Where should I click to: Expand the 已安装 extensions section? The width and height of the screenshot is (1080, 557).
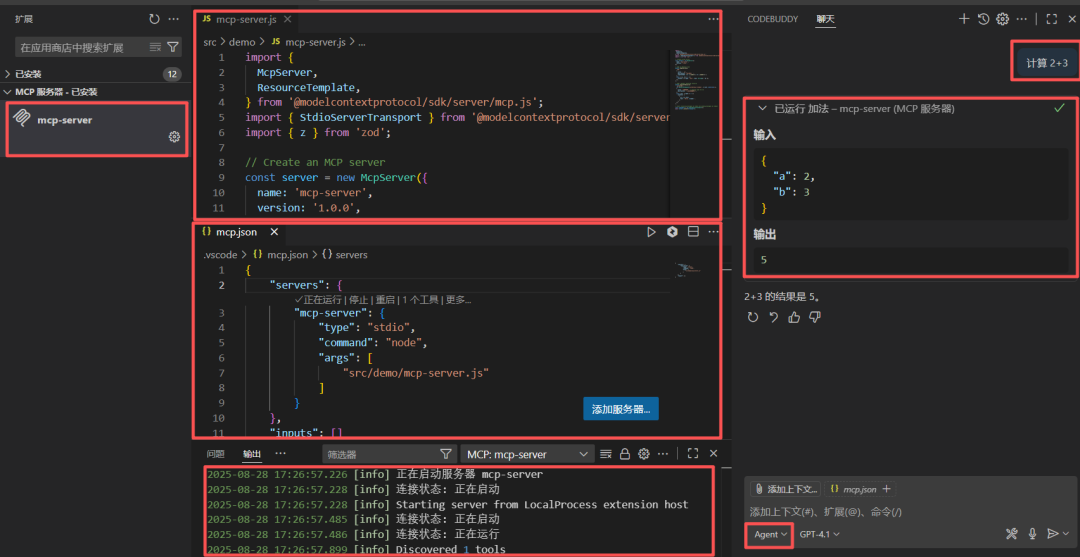tap(96, 74)
